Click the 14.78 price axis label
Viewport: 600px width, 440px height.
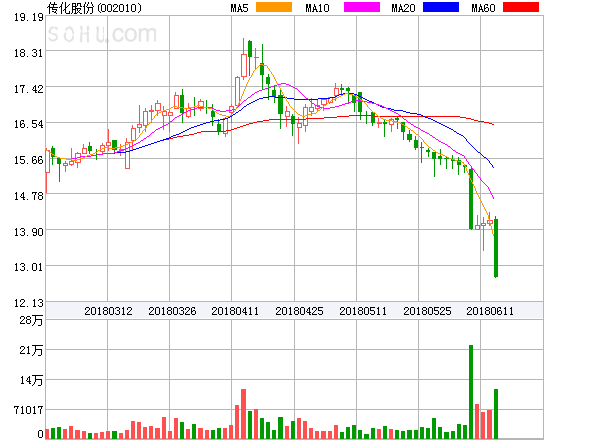(x=29, y=196)
